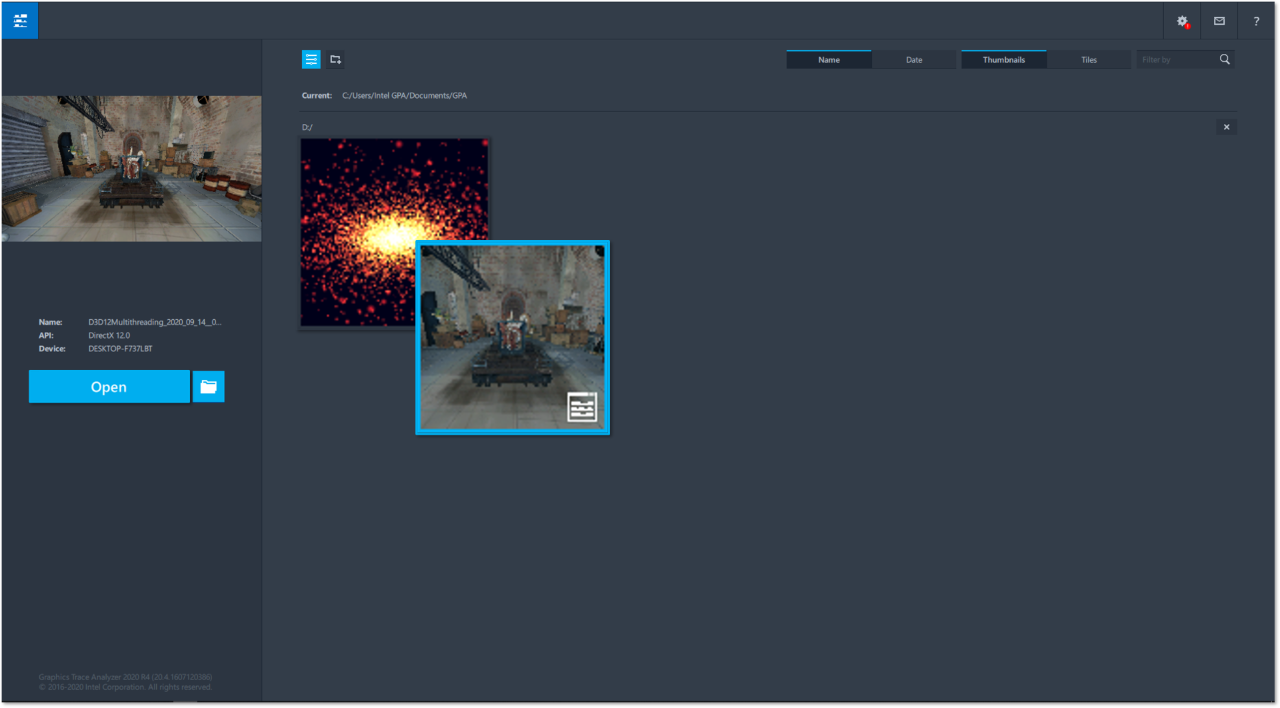Click the magnifier search icon
The height and width of the screenshot is (708, 1280).
[x=1225, y=60]
